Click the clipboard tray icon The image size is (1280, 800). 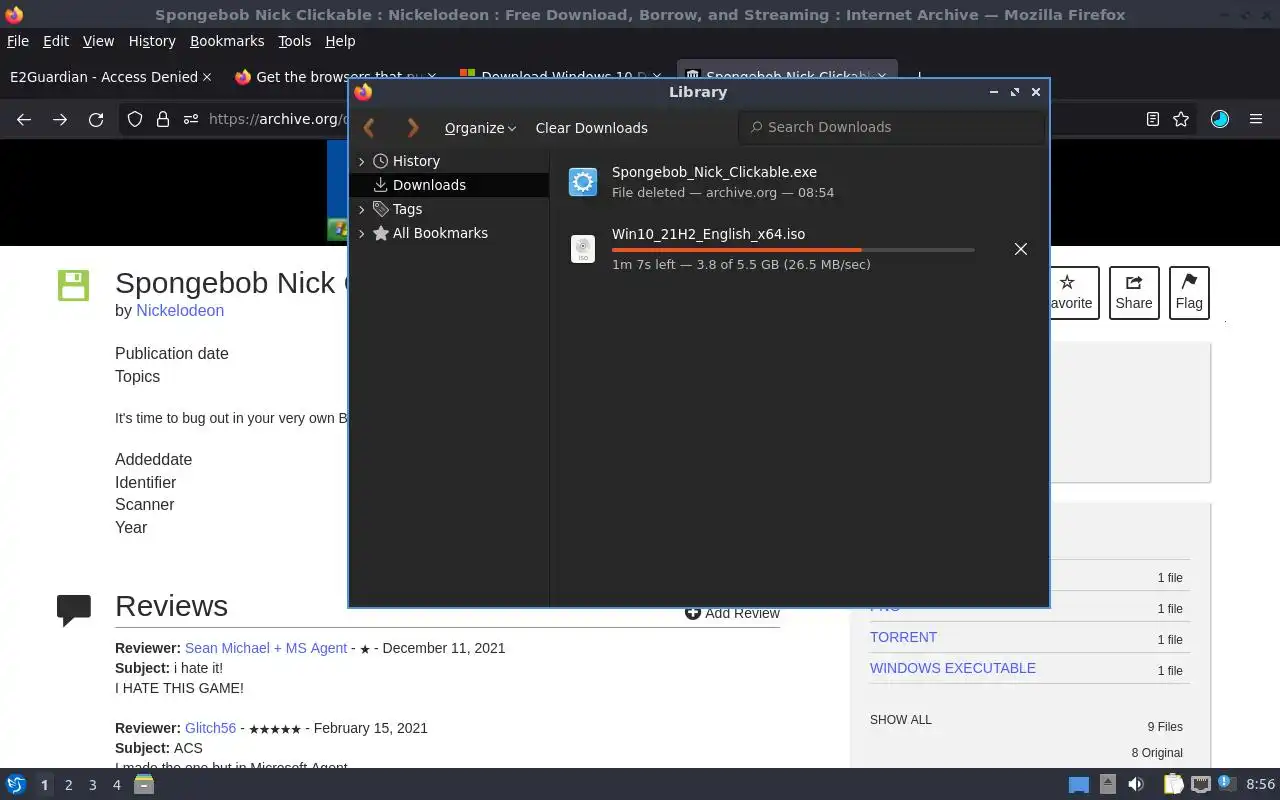click(1172, 785)
